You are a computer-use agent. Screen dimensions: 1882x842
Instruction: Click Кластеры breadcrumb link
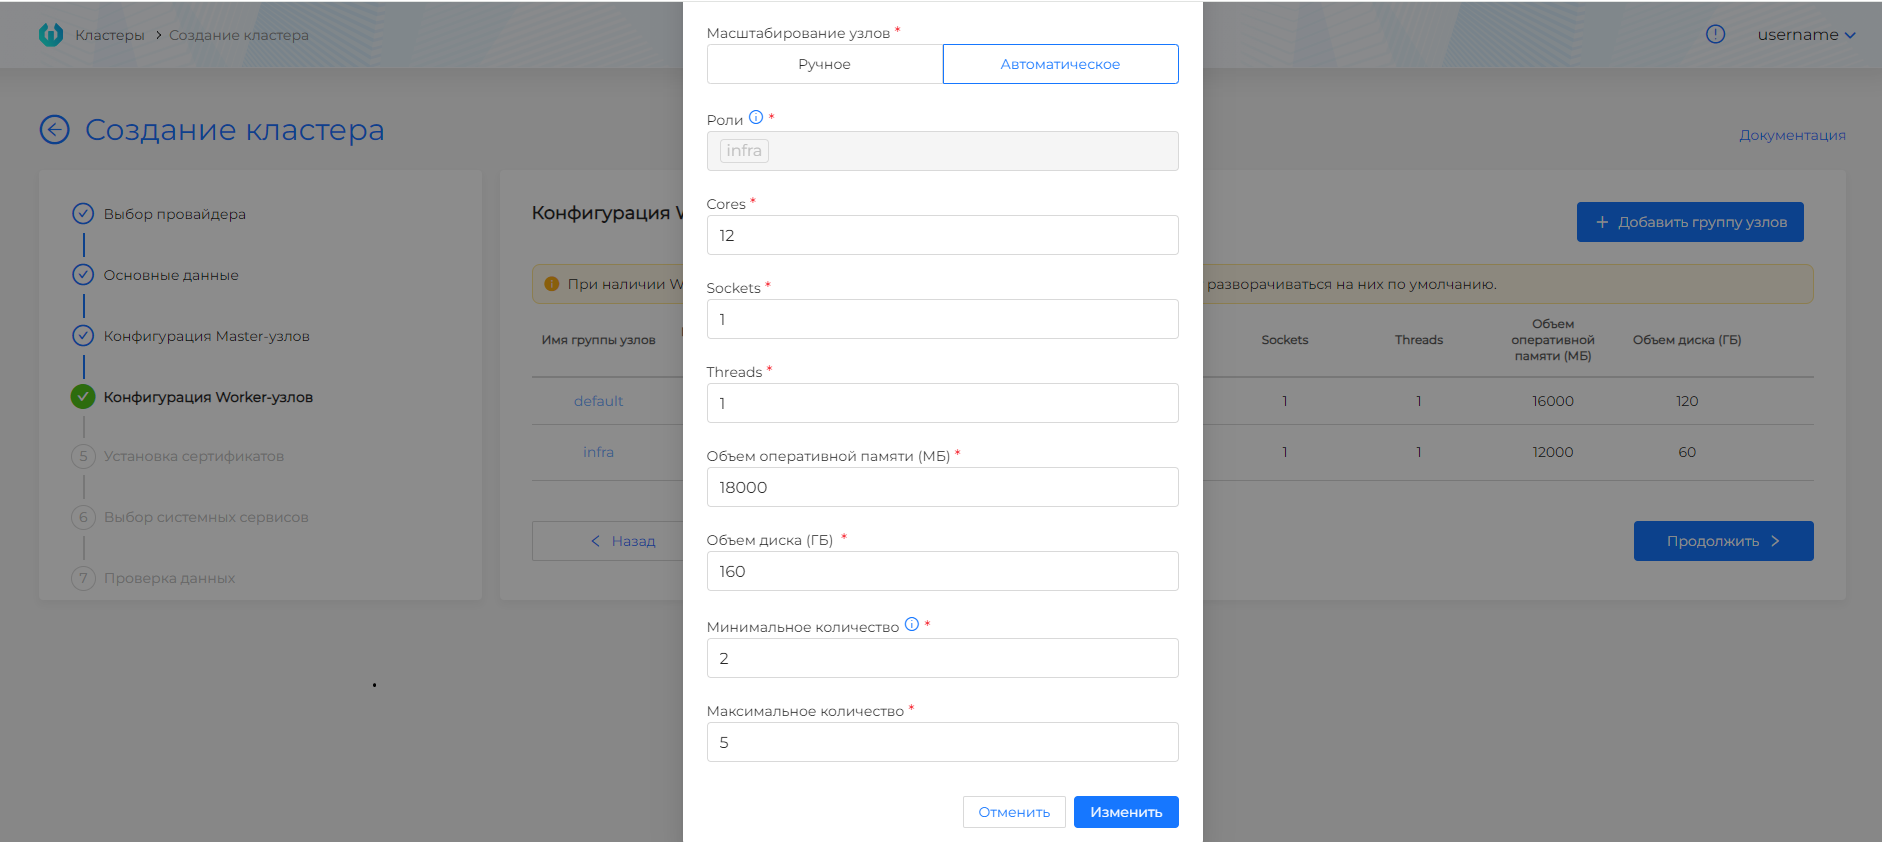point(110,35)
